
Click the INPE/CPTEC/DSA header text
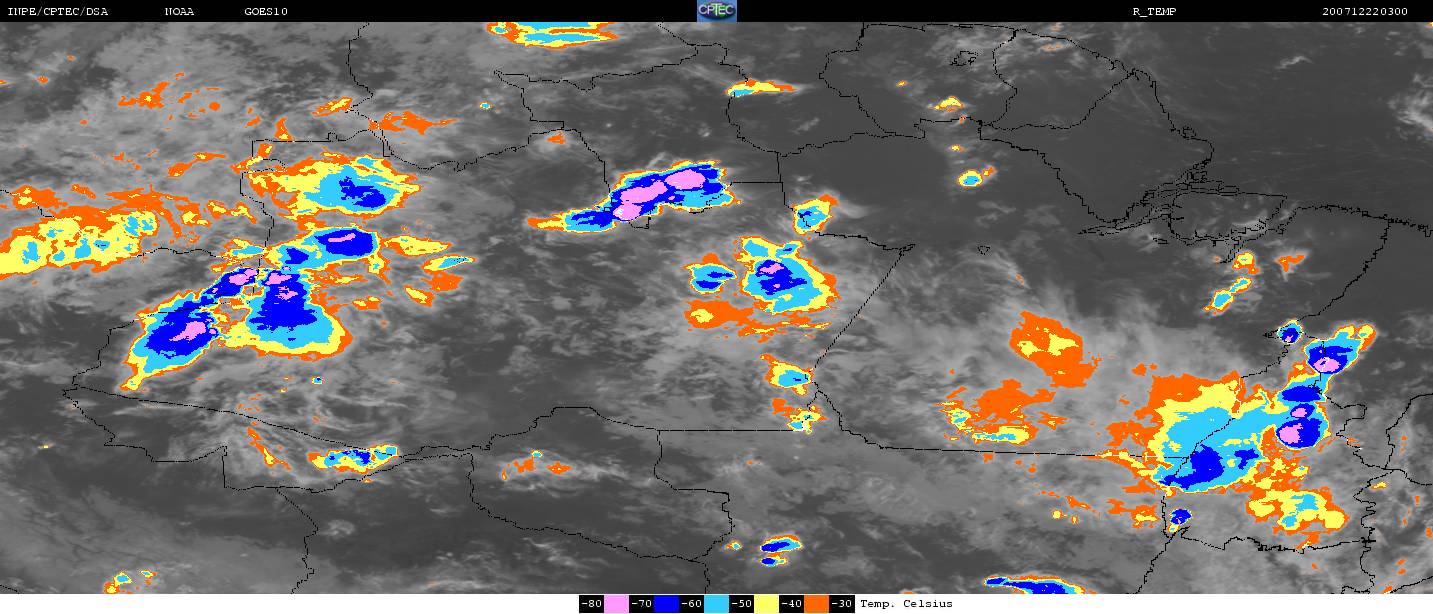coord(58,12)
